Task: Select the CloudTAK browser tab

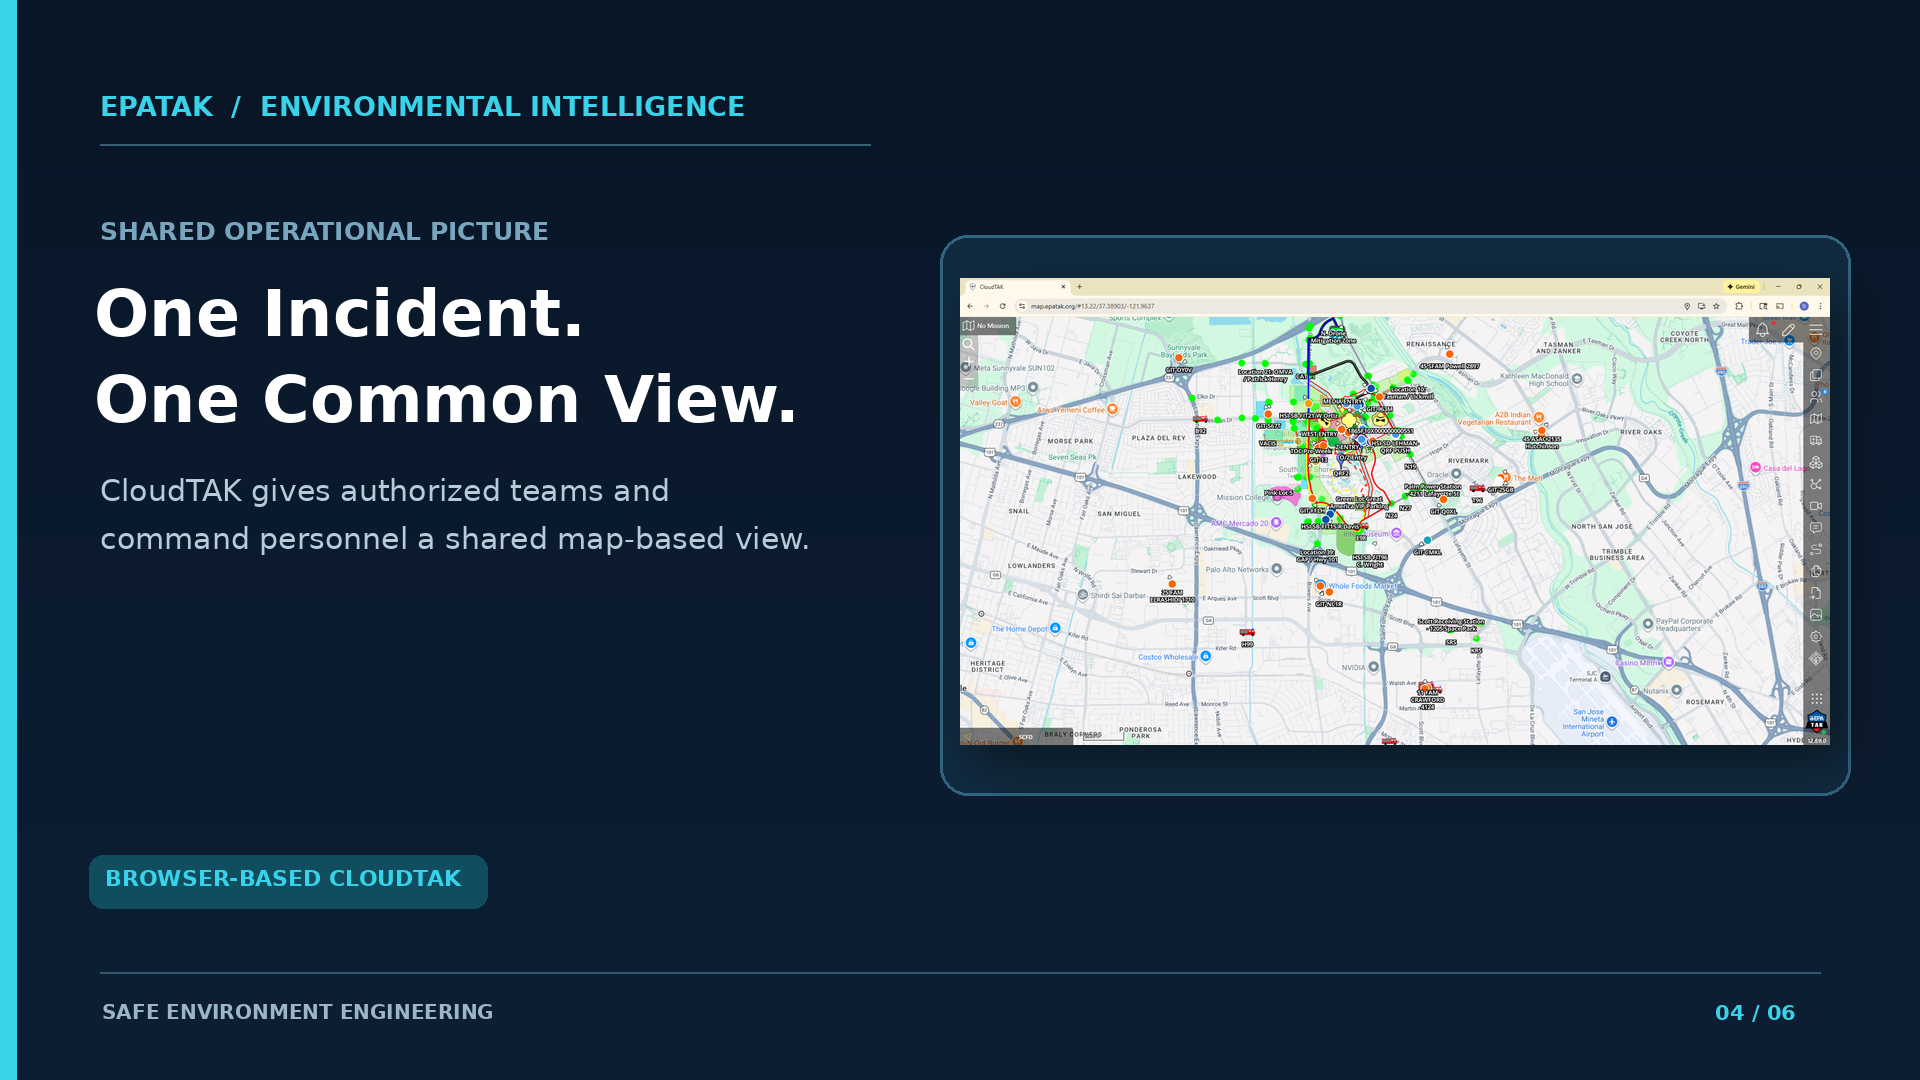Action: (1017, 287)
